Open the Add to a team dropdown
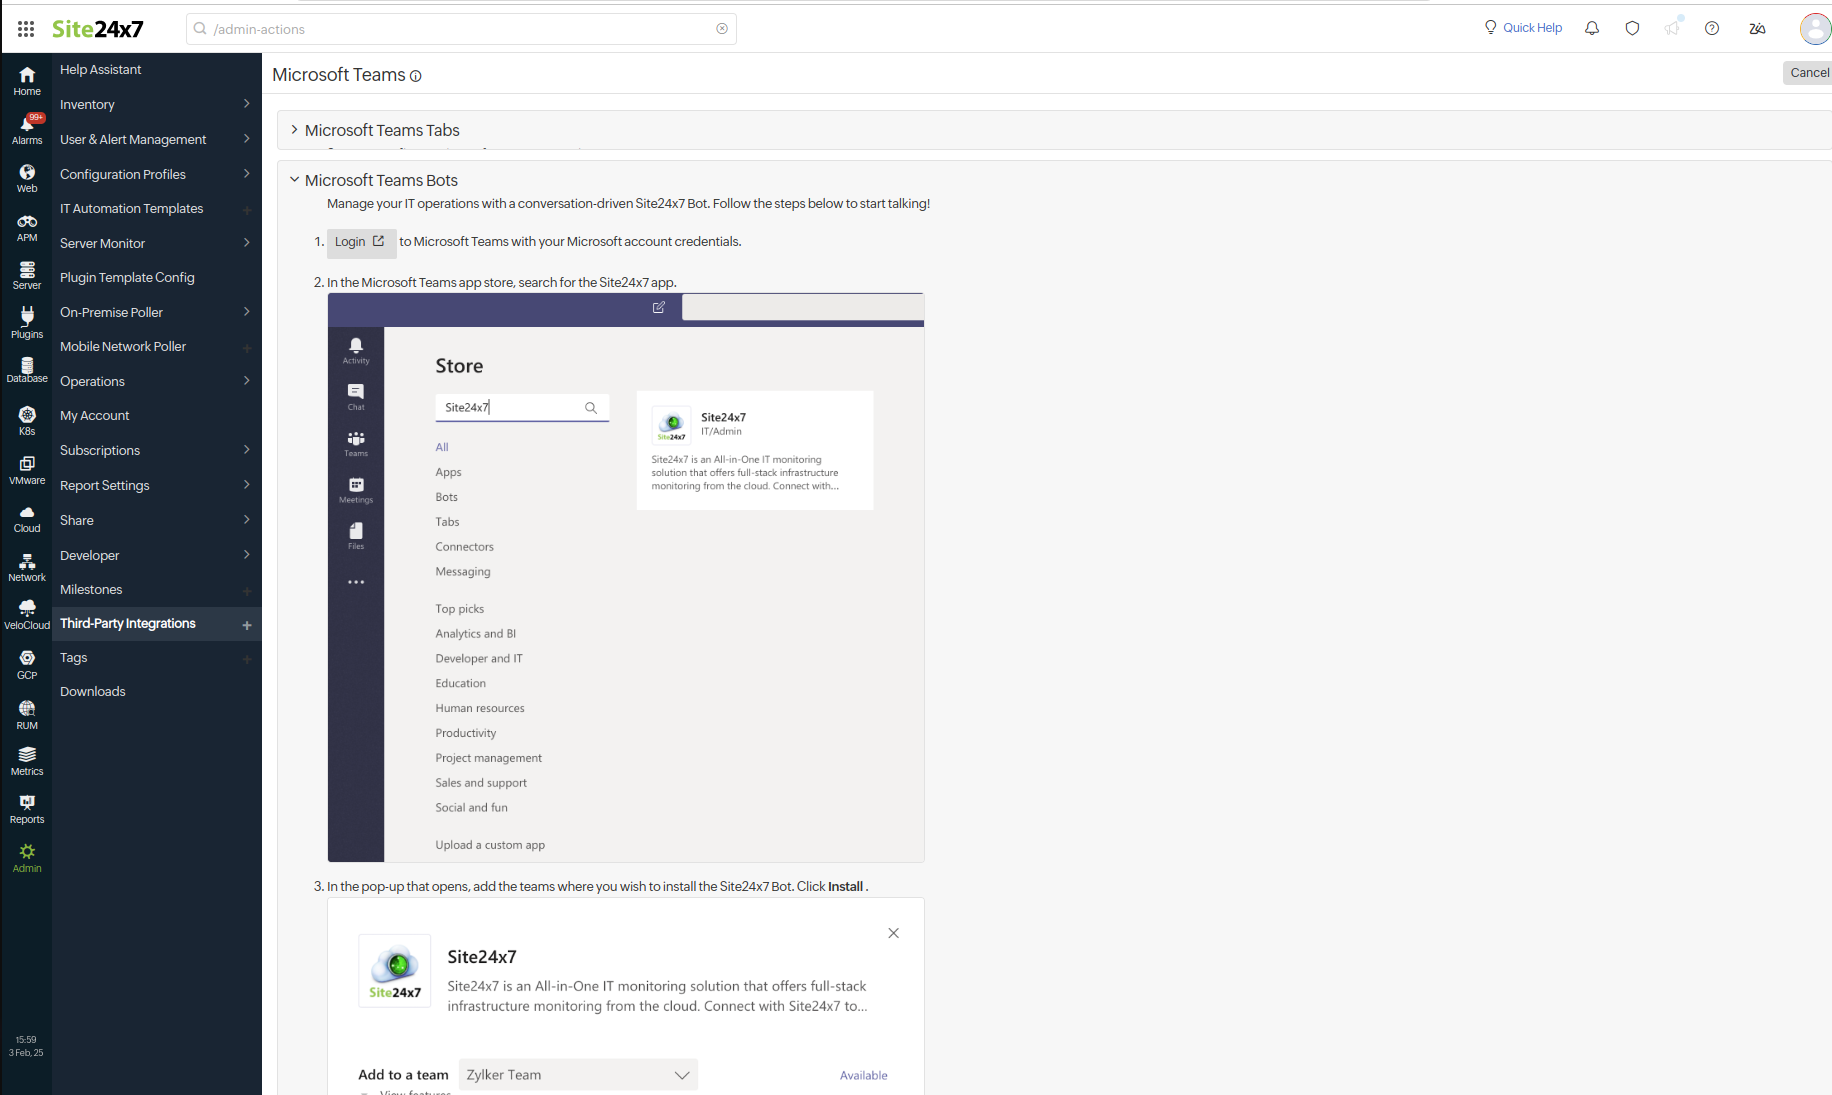 coord(578,1074)
